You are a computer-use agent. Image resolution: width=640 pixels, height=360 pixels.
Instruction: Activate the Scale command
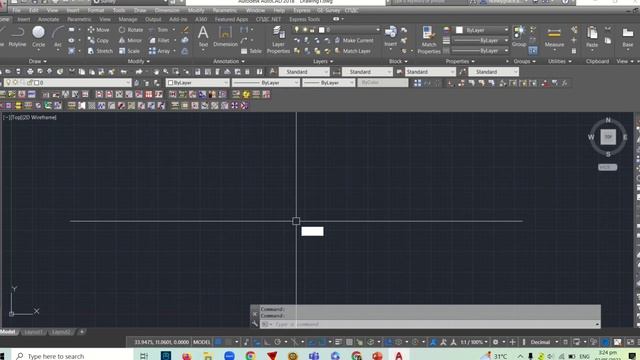point(129,51)
